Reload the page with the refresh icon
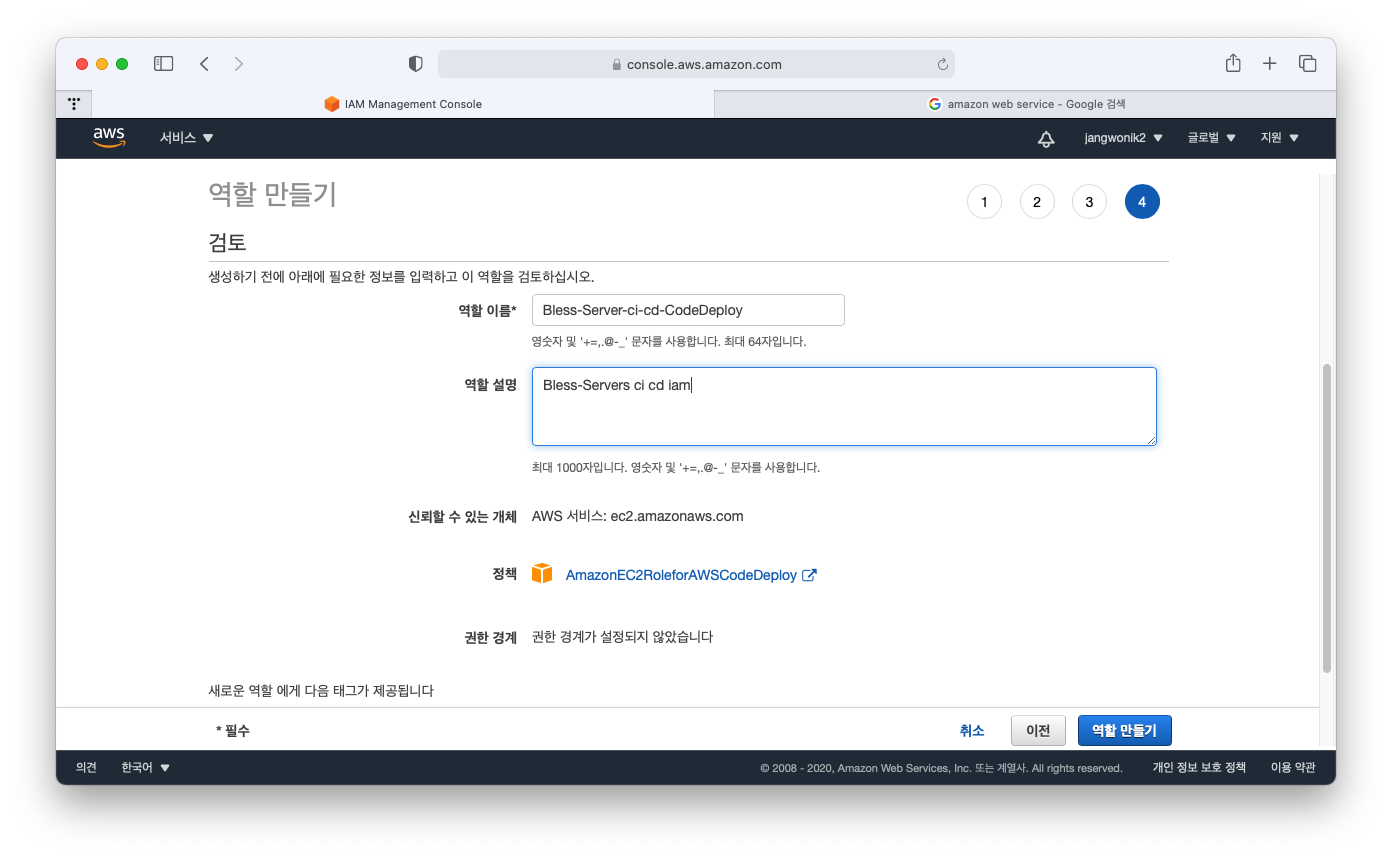The height and width of the screenshot is (859, 1392). coord(942,64)
